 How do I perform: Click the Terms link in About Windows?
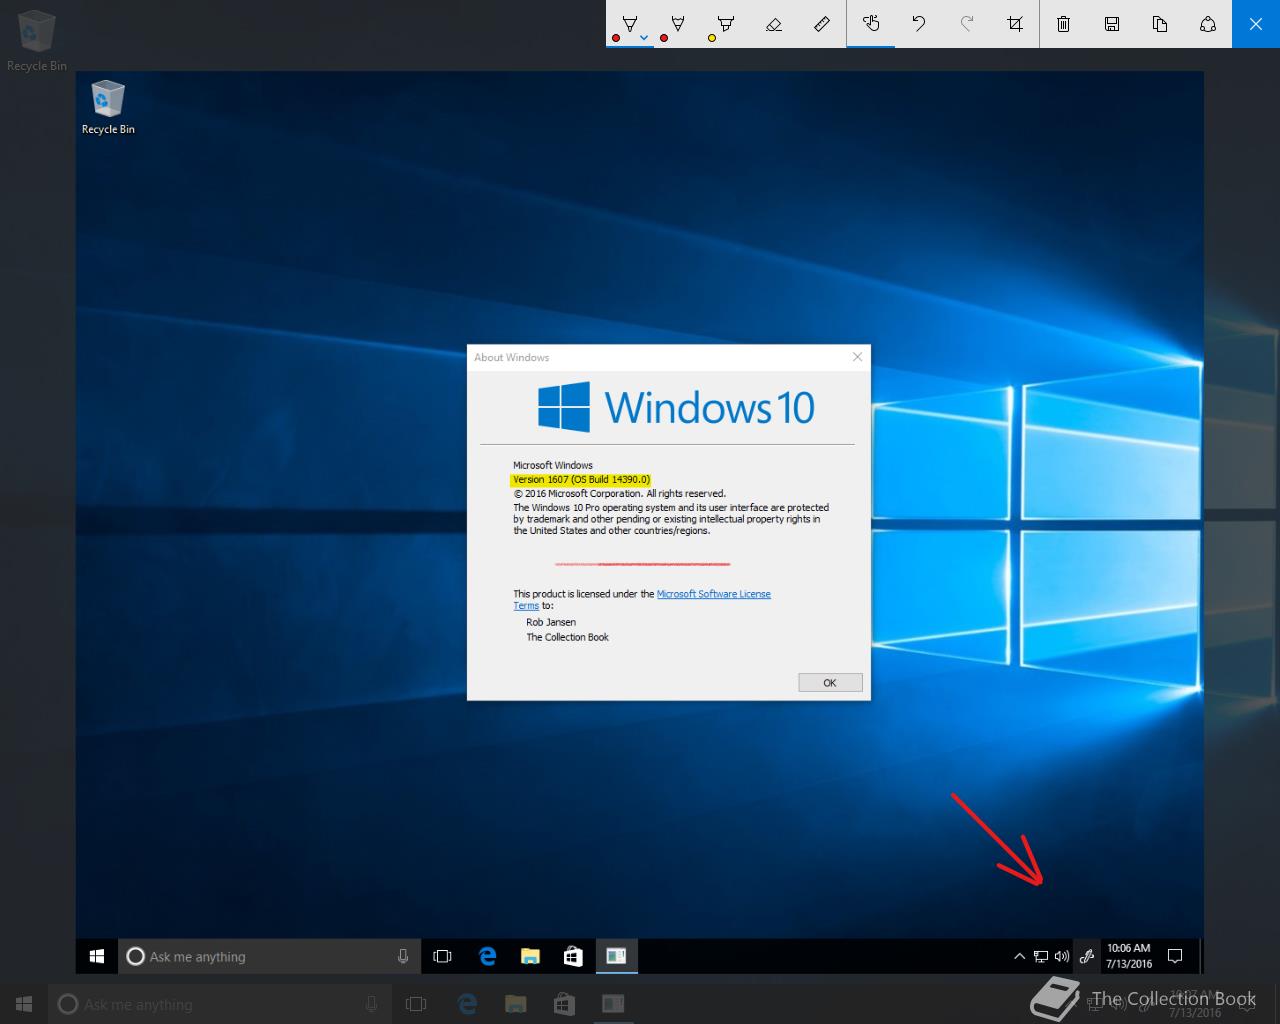(x=526, y=606)
